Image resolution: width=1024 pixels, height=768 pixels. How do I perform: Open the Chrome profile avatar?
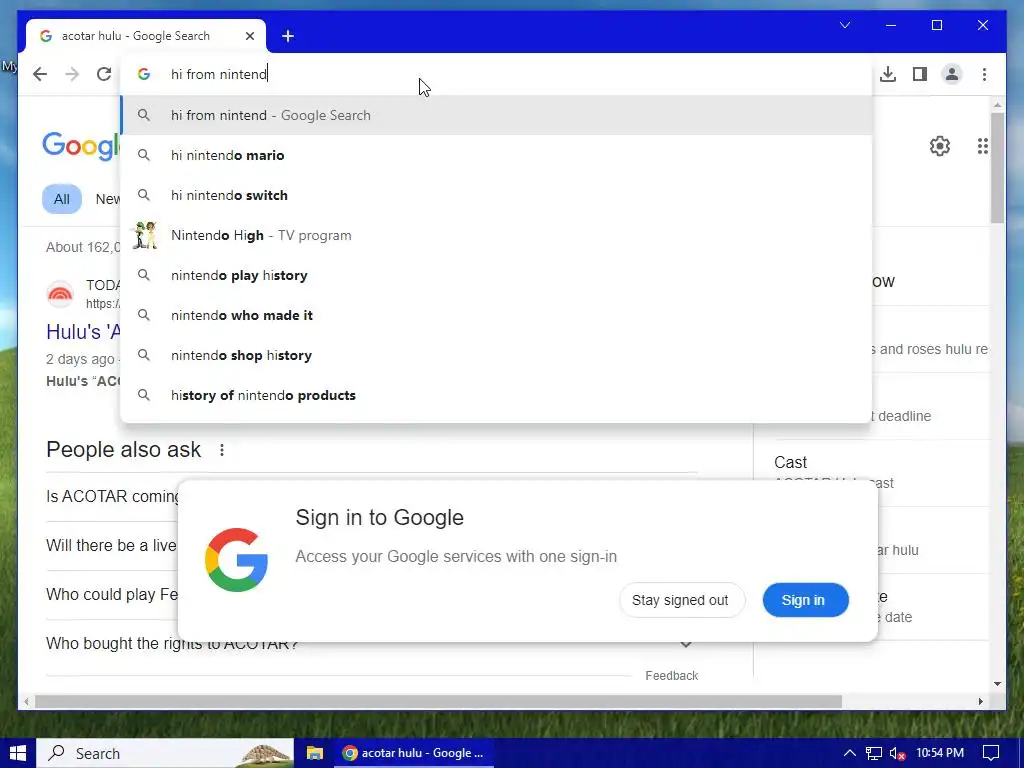(952, 74)
